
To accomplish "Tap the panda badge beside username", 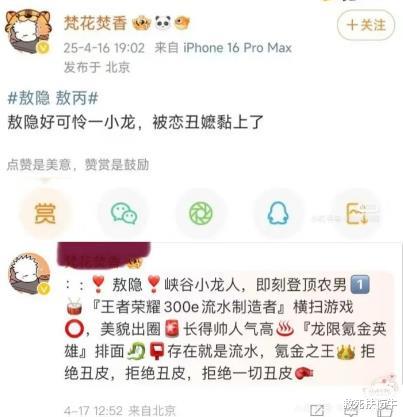I will [163, 23].
